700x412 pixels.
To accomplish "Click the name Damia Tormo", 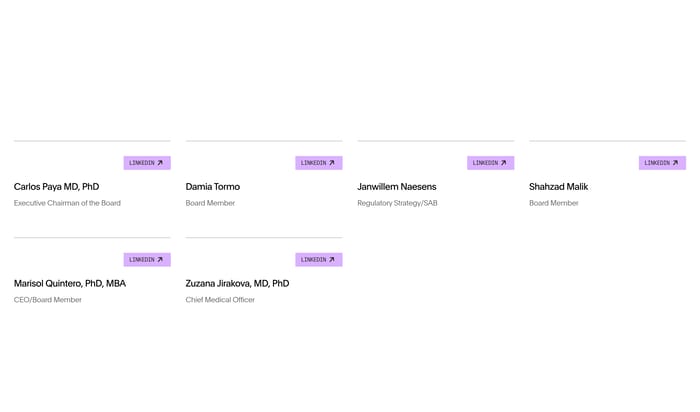I will click(212, 187).
